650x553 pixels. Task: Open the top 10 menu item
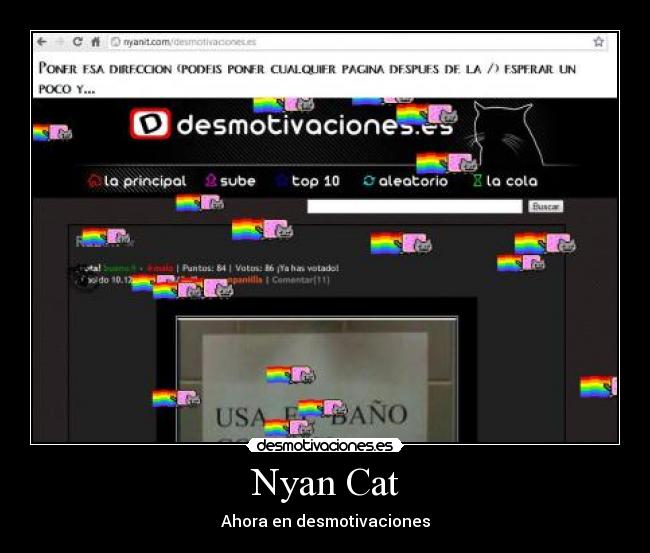tap(315, 181)
